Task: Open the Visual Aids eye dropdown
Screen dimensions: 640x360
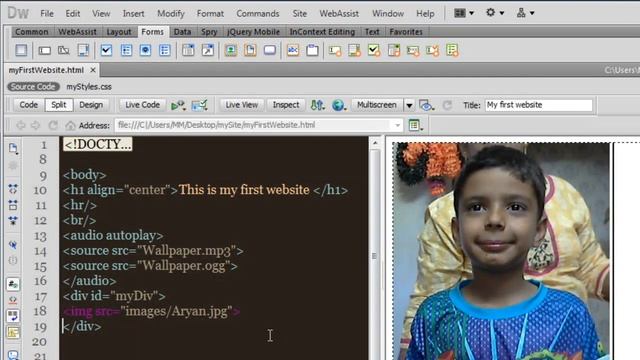Action: click(x=426, y=105)
